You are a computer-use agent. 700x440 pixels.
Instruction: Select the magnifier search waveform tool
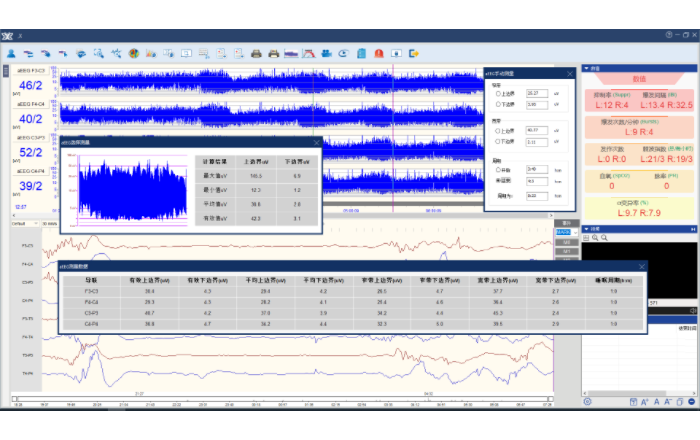[x=99, y=54]
